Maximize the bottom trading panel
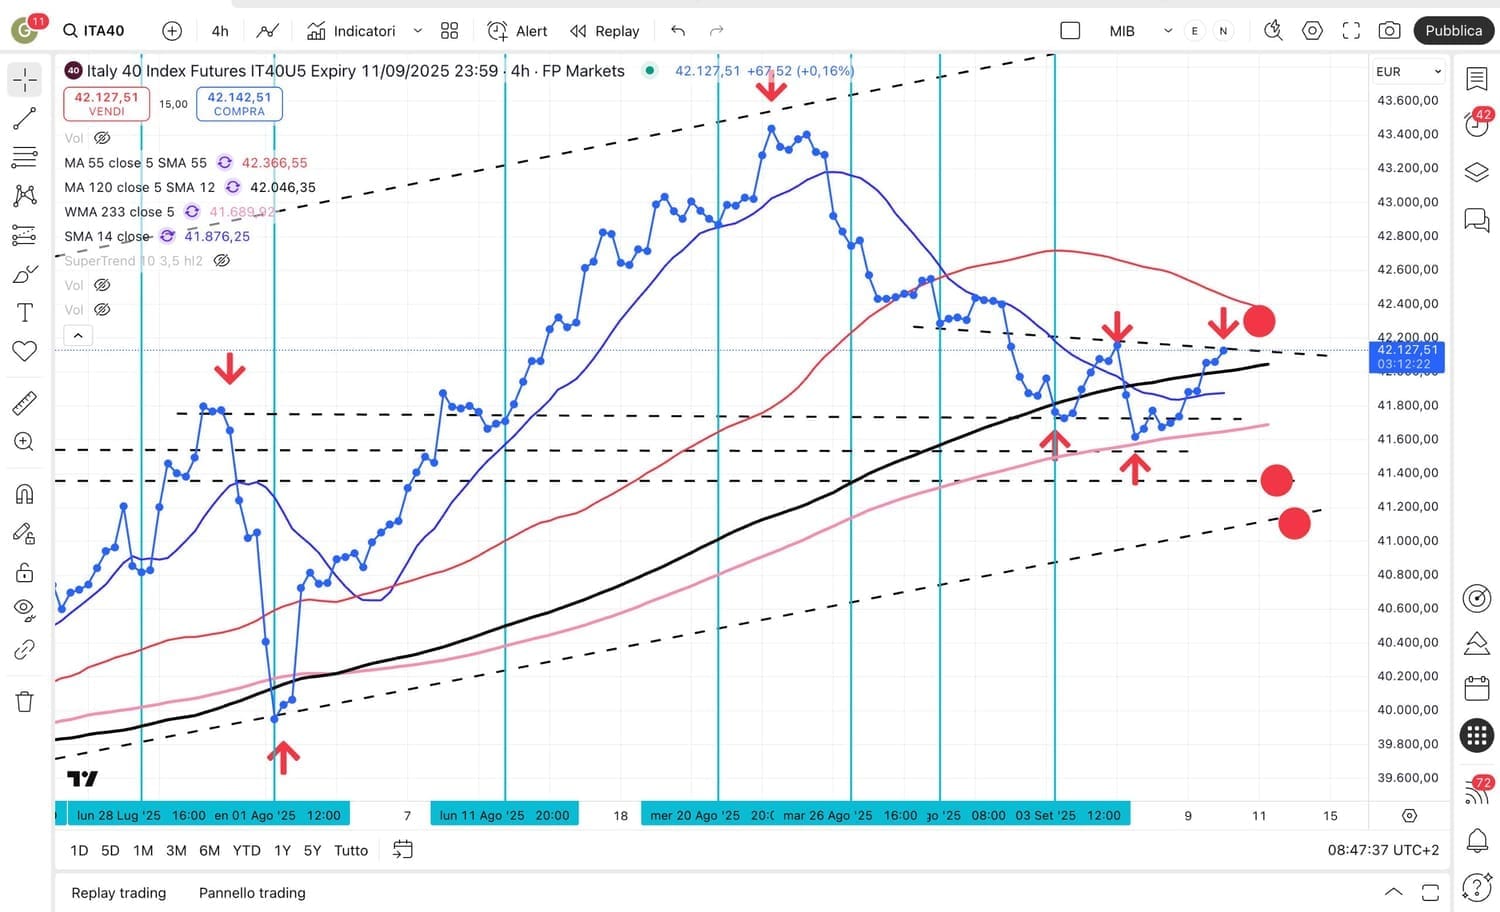The width and height of the screenshot is (1500, 912). (x=1430, y=892)
